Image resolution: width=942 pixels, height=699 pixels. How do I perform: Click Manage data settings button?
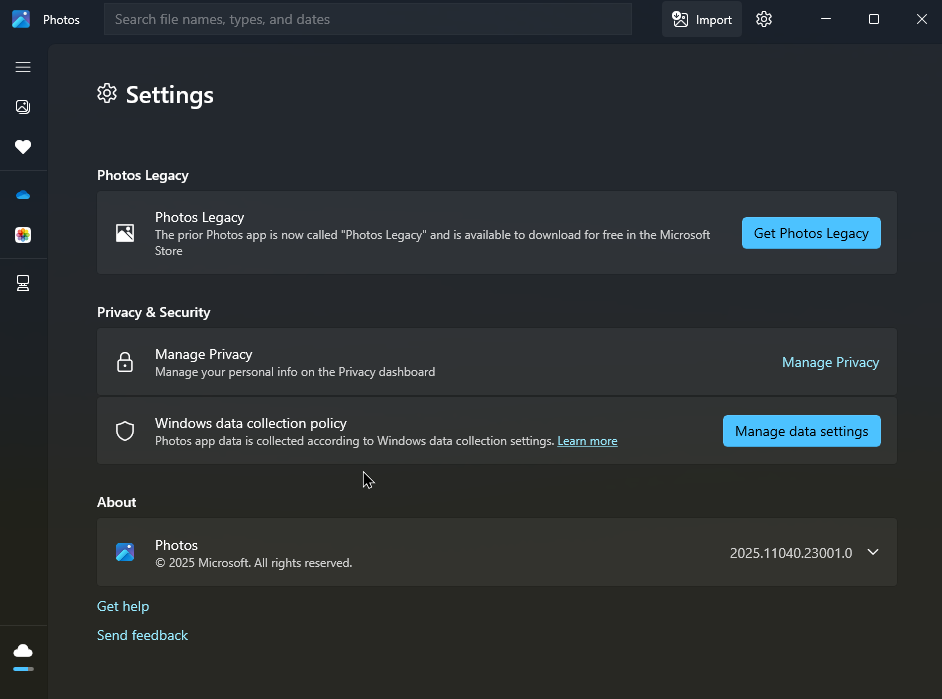coord(801,431)
